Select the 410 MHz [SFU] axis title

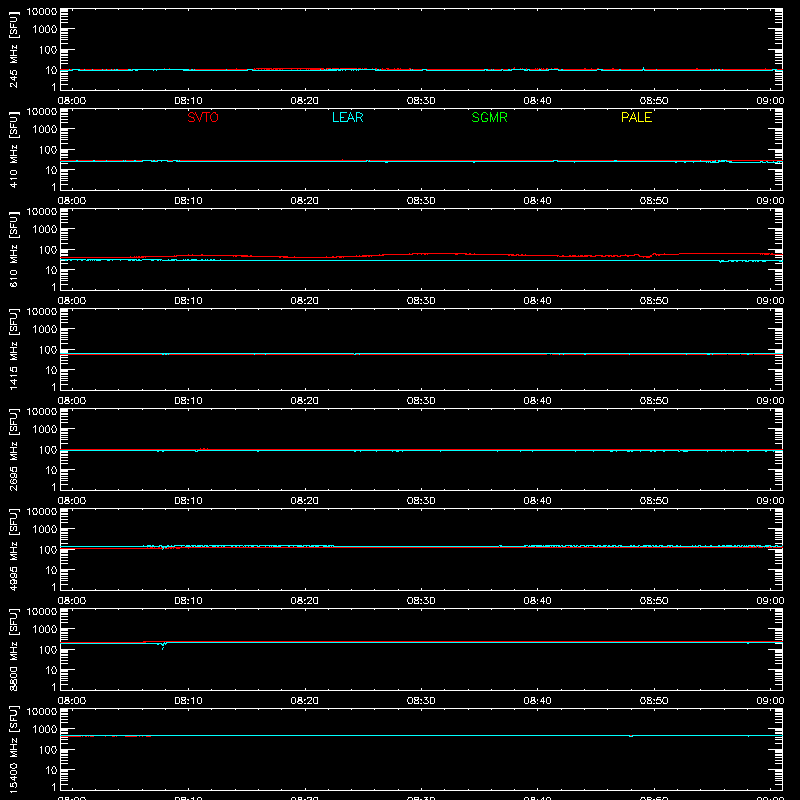point(14,149)
